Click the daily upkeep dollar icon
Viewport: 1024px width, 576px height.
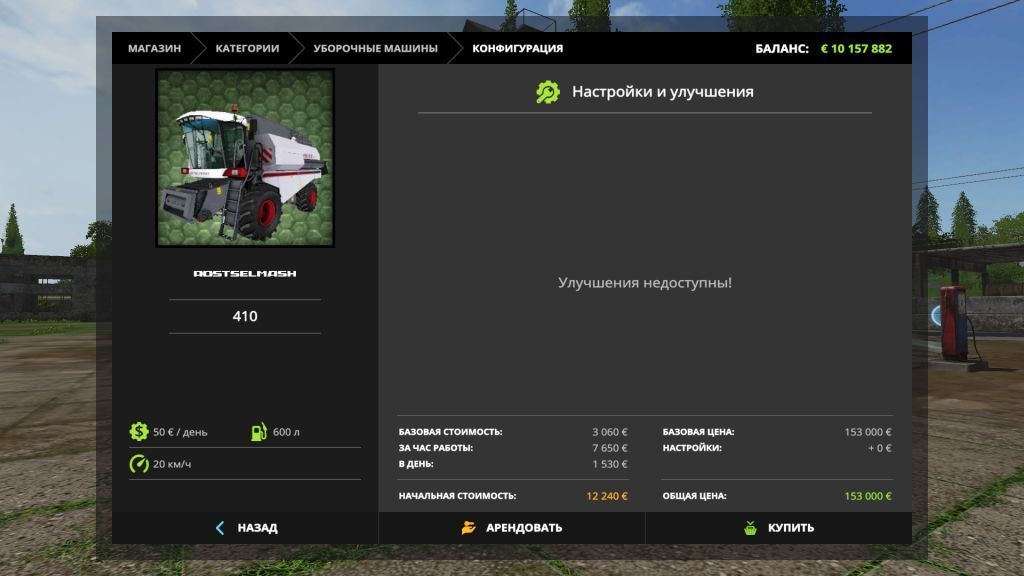[x=139, y=432]
